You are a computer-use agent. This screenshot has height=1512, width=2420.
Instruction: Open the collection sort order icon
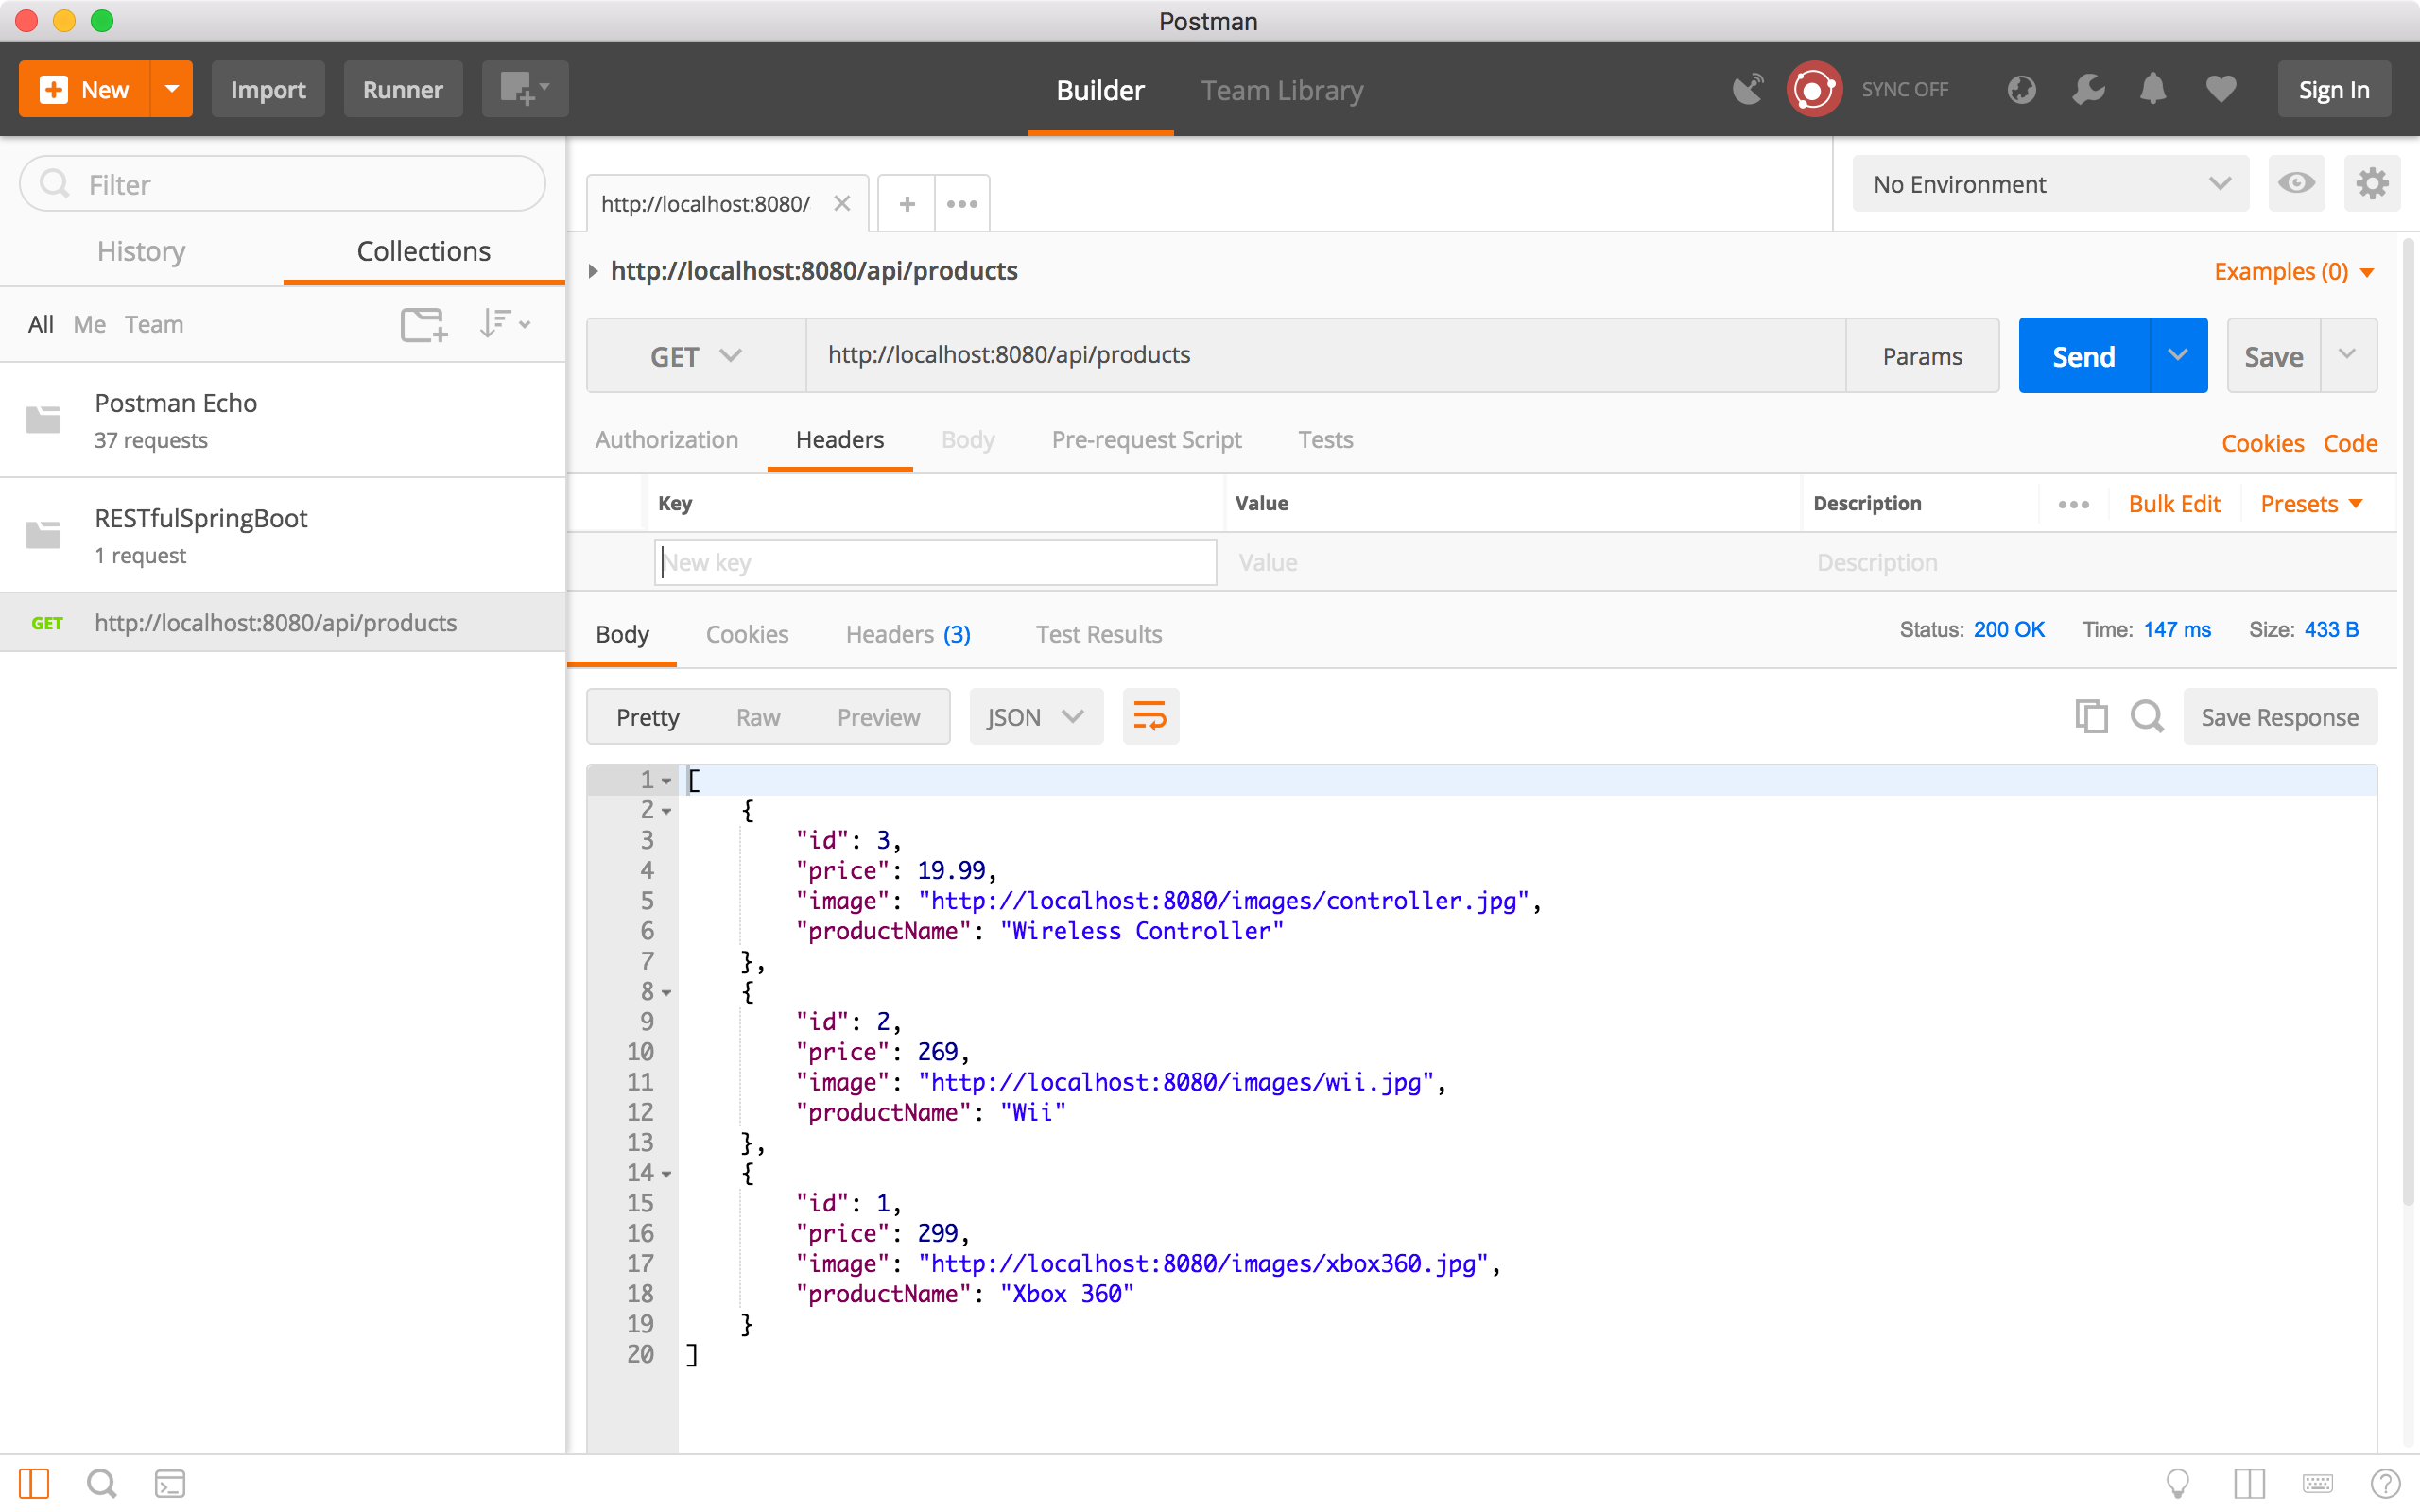[504, 324]
